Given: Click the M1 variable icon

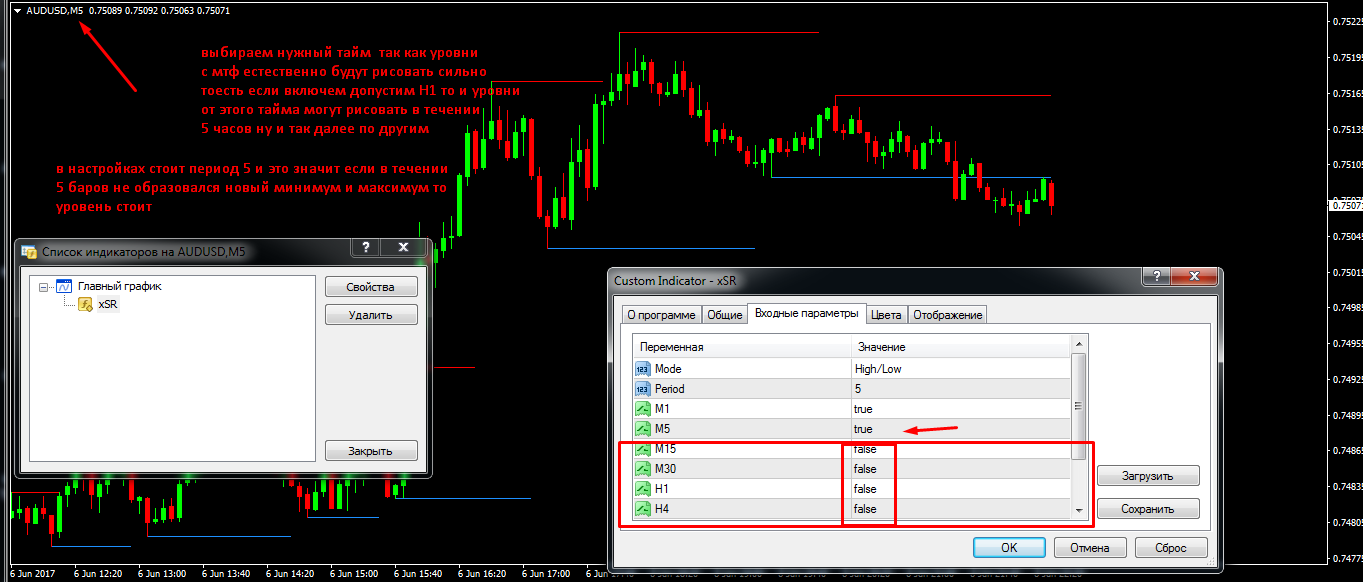Looking at the screenshot, I should coord(642,409).
